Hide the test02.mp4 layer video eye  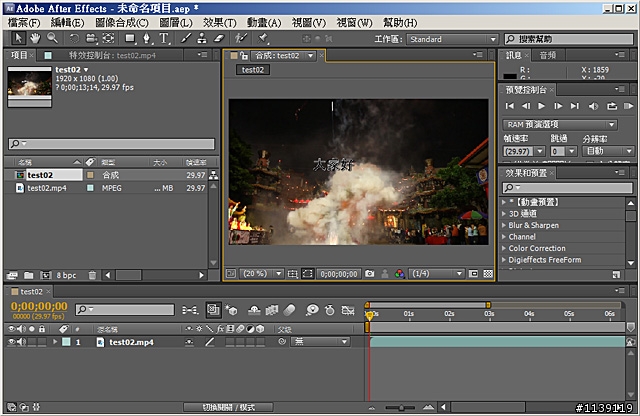[11, 342]
